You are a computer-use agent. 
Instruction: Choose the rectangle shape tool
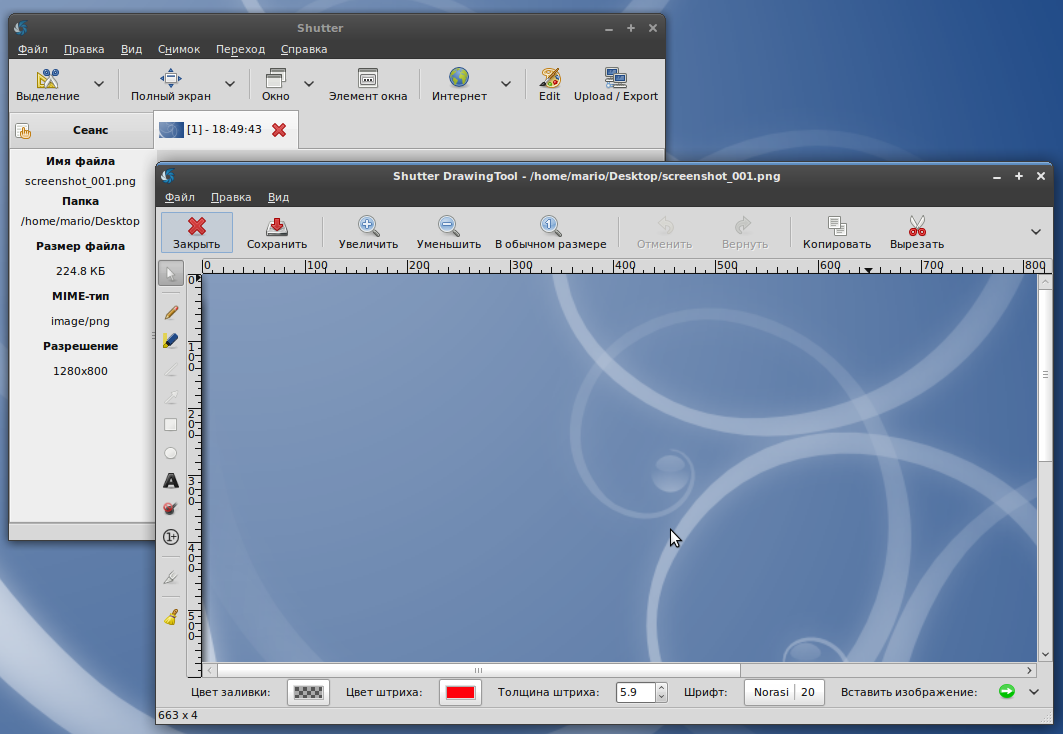(x=171, y=424)
